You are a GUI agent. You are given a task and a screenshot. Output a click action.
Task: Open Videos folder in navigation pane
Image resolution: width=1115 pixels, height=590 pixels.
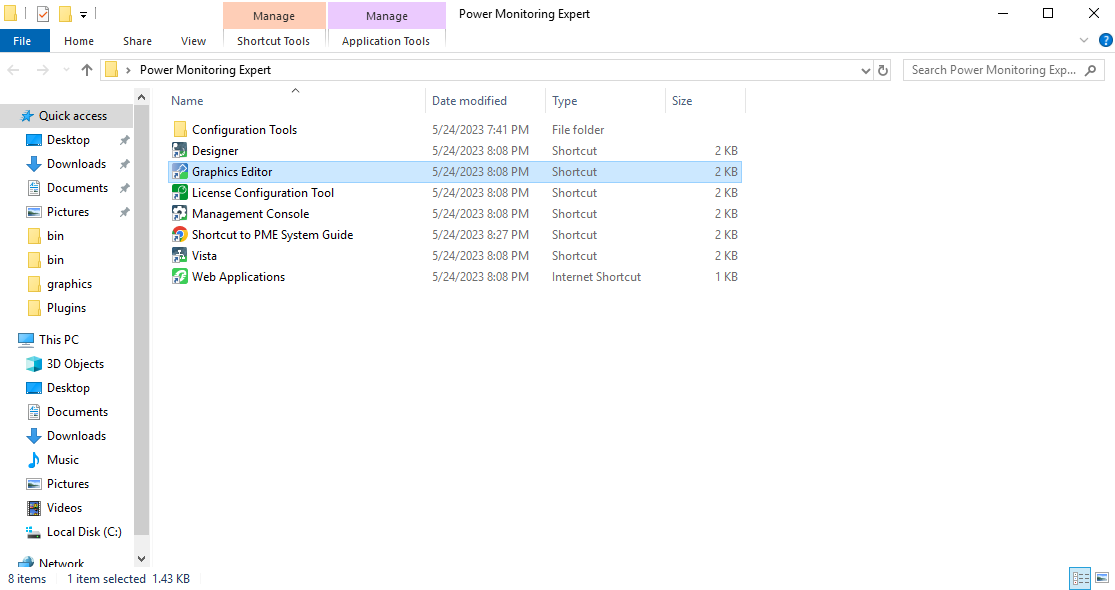pos(64,508)
